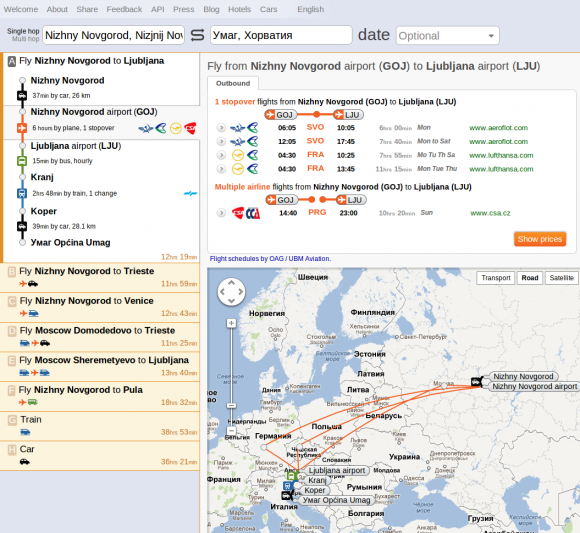Open www.aeroflot.com link for 06:05 flight
The image size is (580, 533).
click(498, 128)
